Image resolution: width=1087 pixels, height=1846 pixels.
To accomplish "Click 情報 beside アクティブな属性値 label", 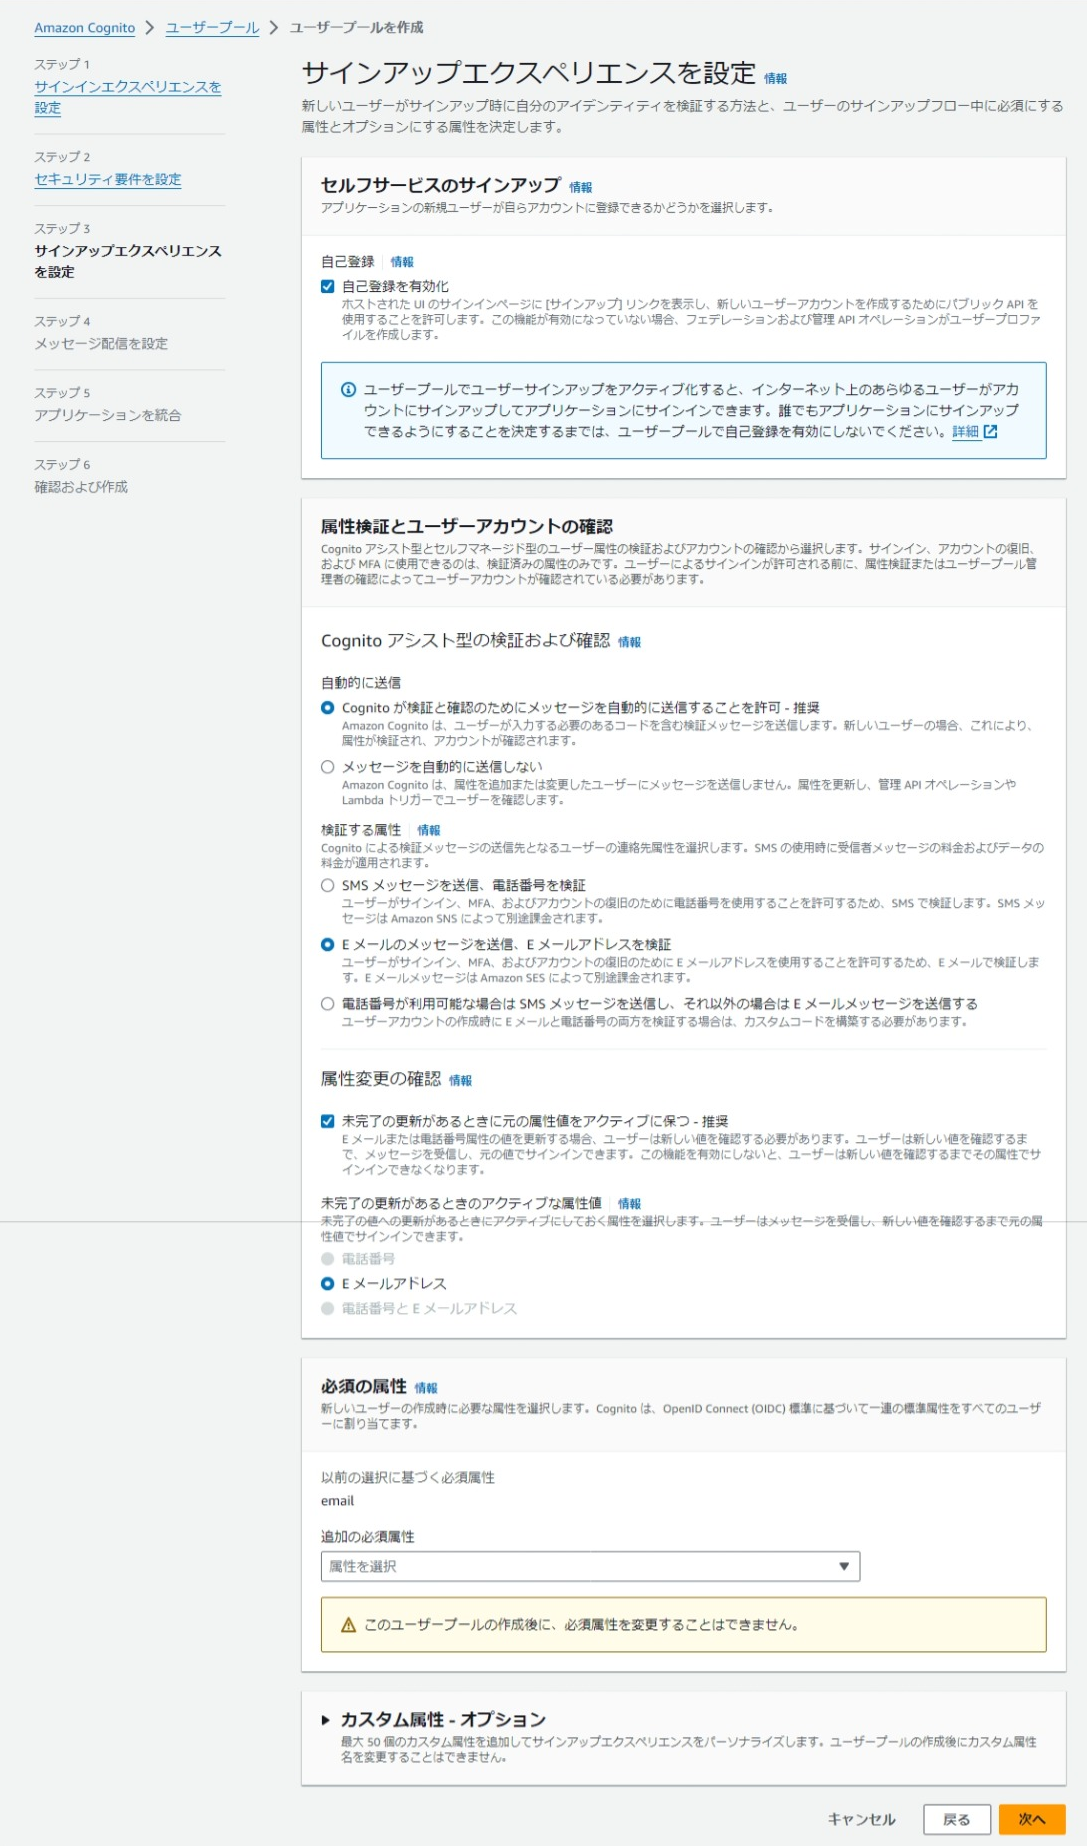I will pos(629,1204).
